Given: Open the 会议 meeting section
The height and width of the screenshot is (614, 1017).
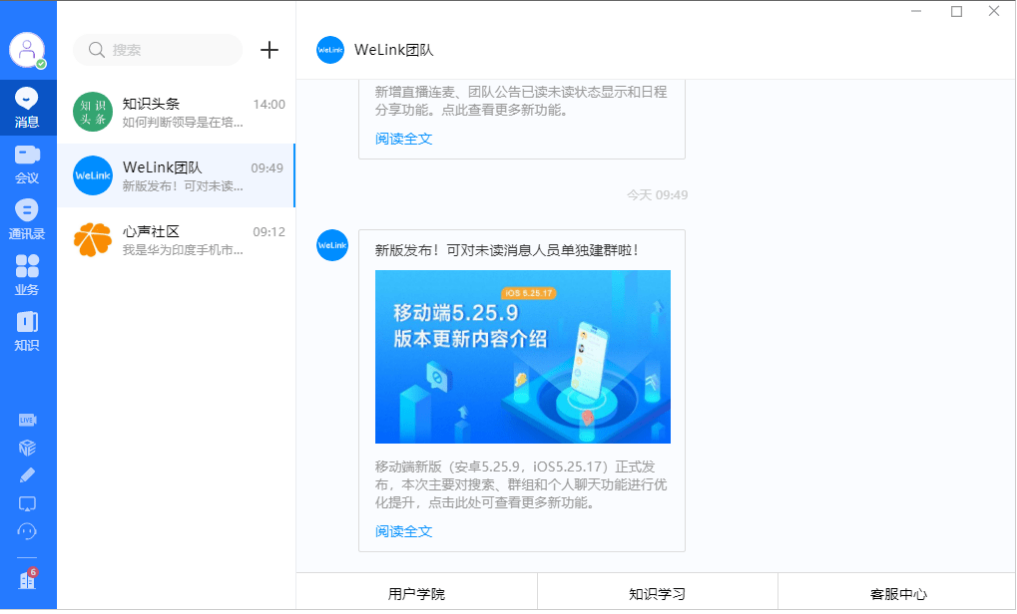Looking at the screenshot, I should tap(27, 164).
